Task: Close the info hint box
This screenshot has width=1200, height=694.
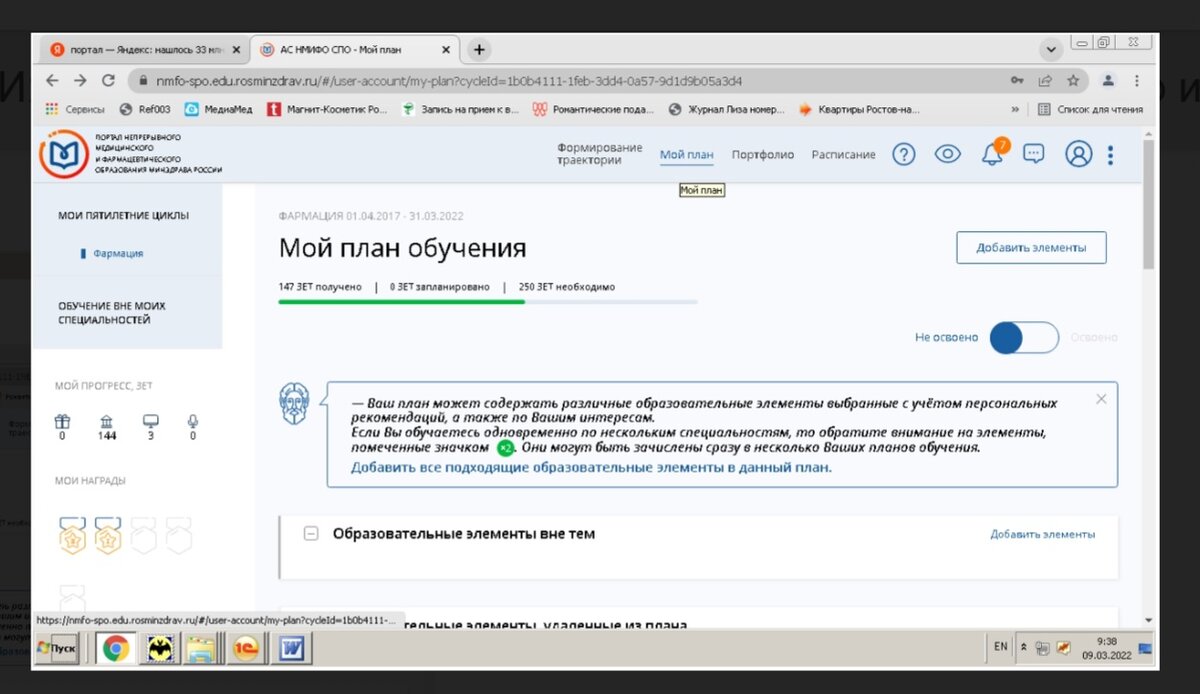Action: coord(1101,399)
